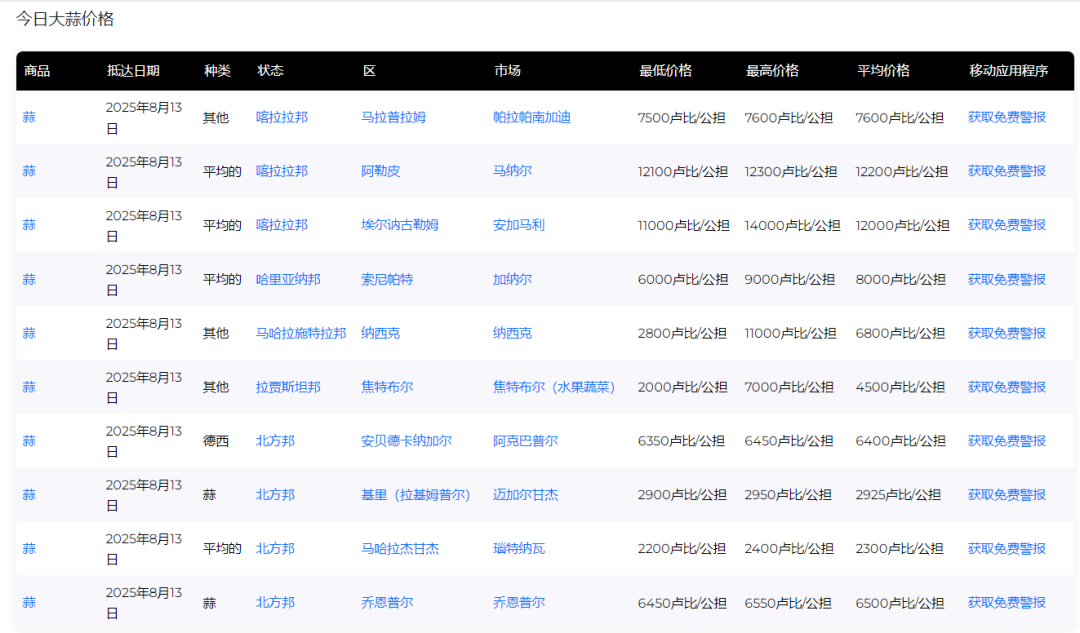Click 获取免费警报 in the 乔恩普尔 row
This screenshot has width=1080, height=633.
click(x=1005, y=602)
